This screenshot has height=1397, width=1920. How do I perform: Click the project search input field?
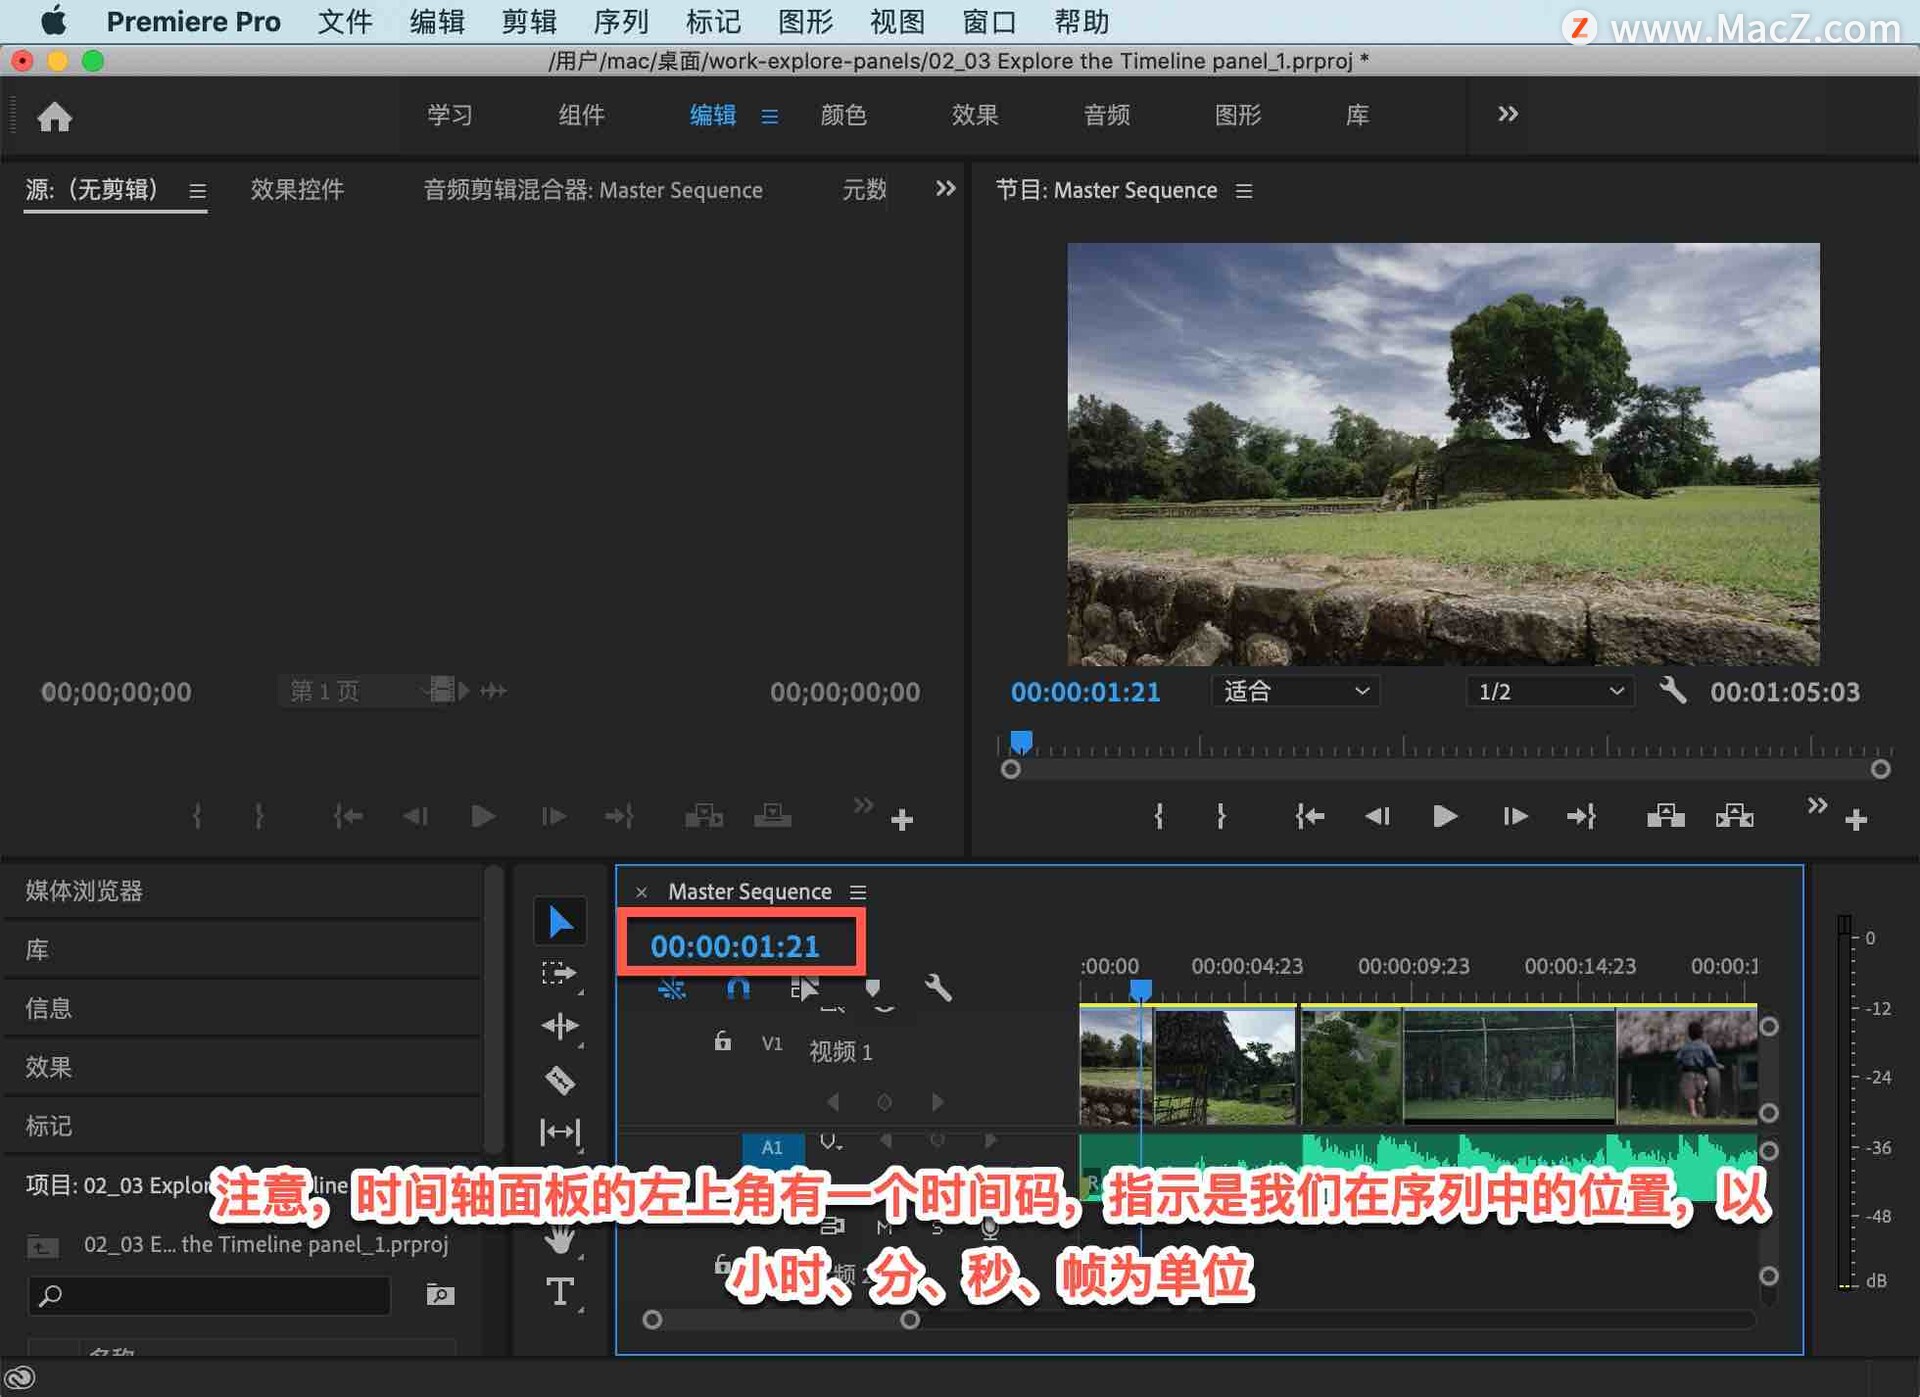click(209, 1295)
